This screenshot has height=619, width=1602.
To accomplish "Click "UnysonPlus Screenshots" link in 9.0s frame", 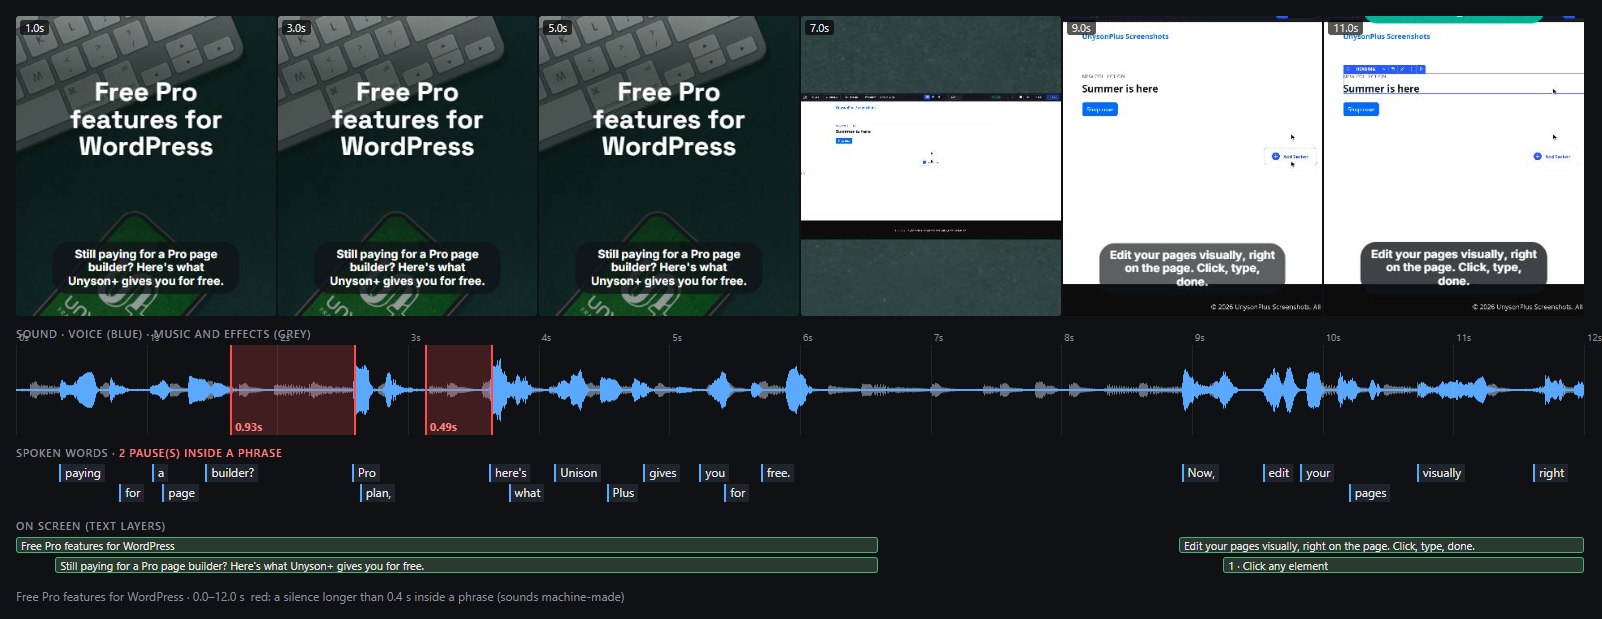I will coord(1125,36).
